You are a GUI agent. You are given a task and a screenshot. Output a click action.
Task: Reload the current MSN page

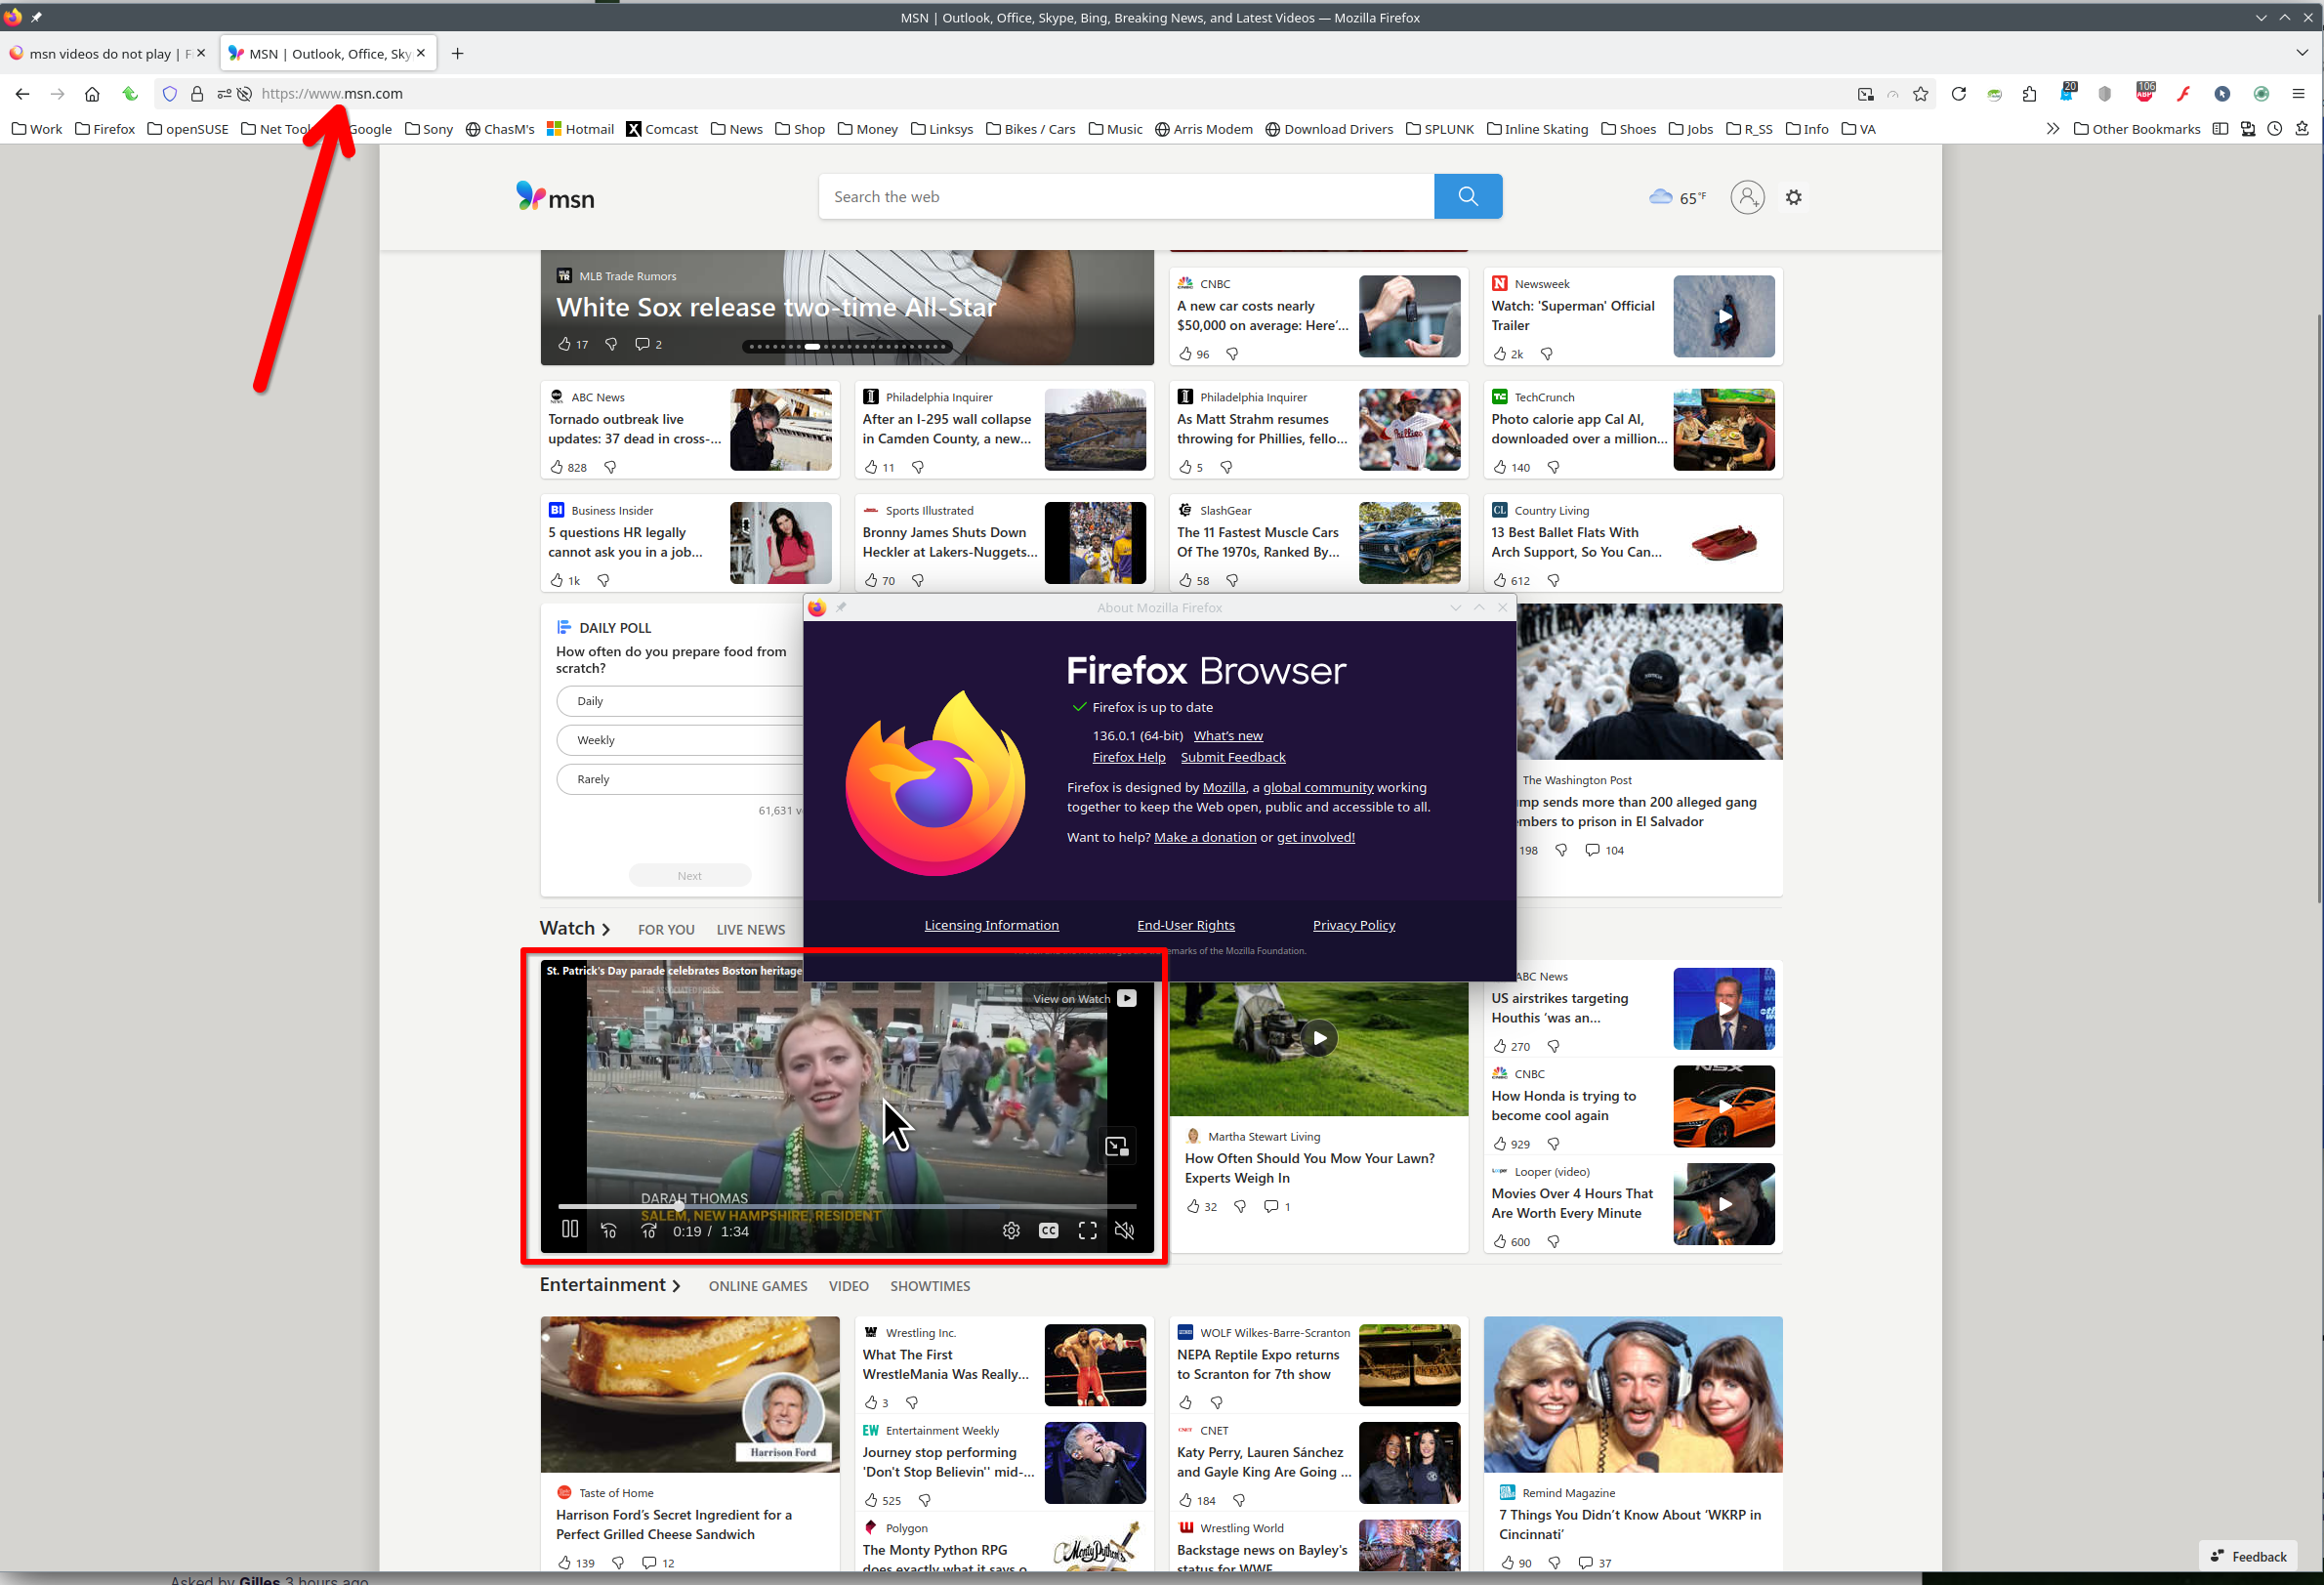[x=1958, y=94]
